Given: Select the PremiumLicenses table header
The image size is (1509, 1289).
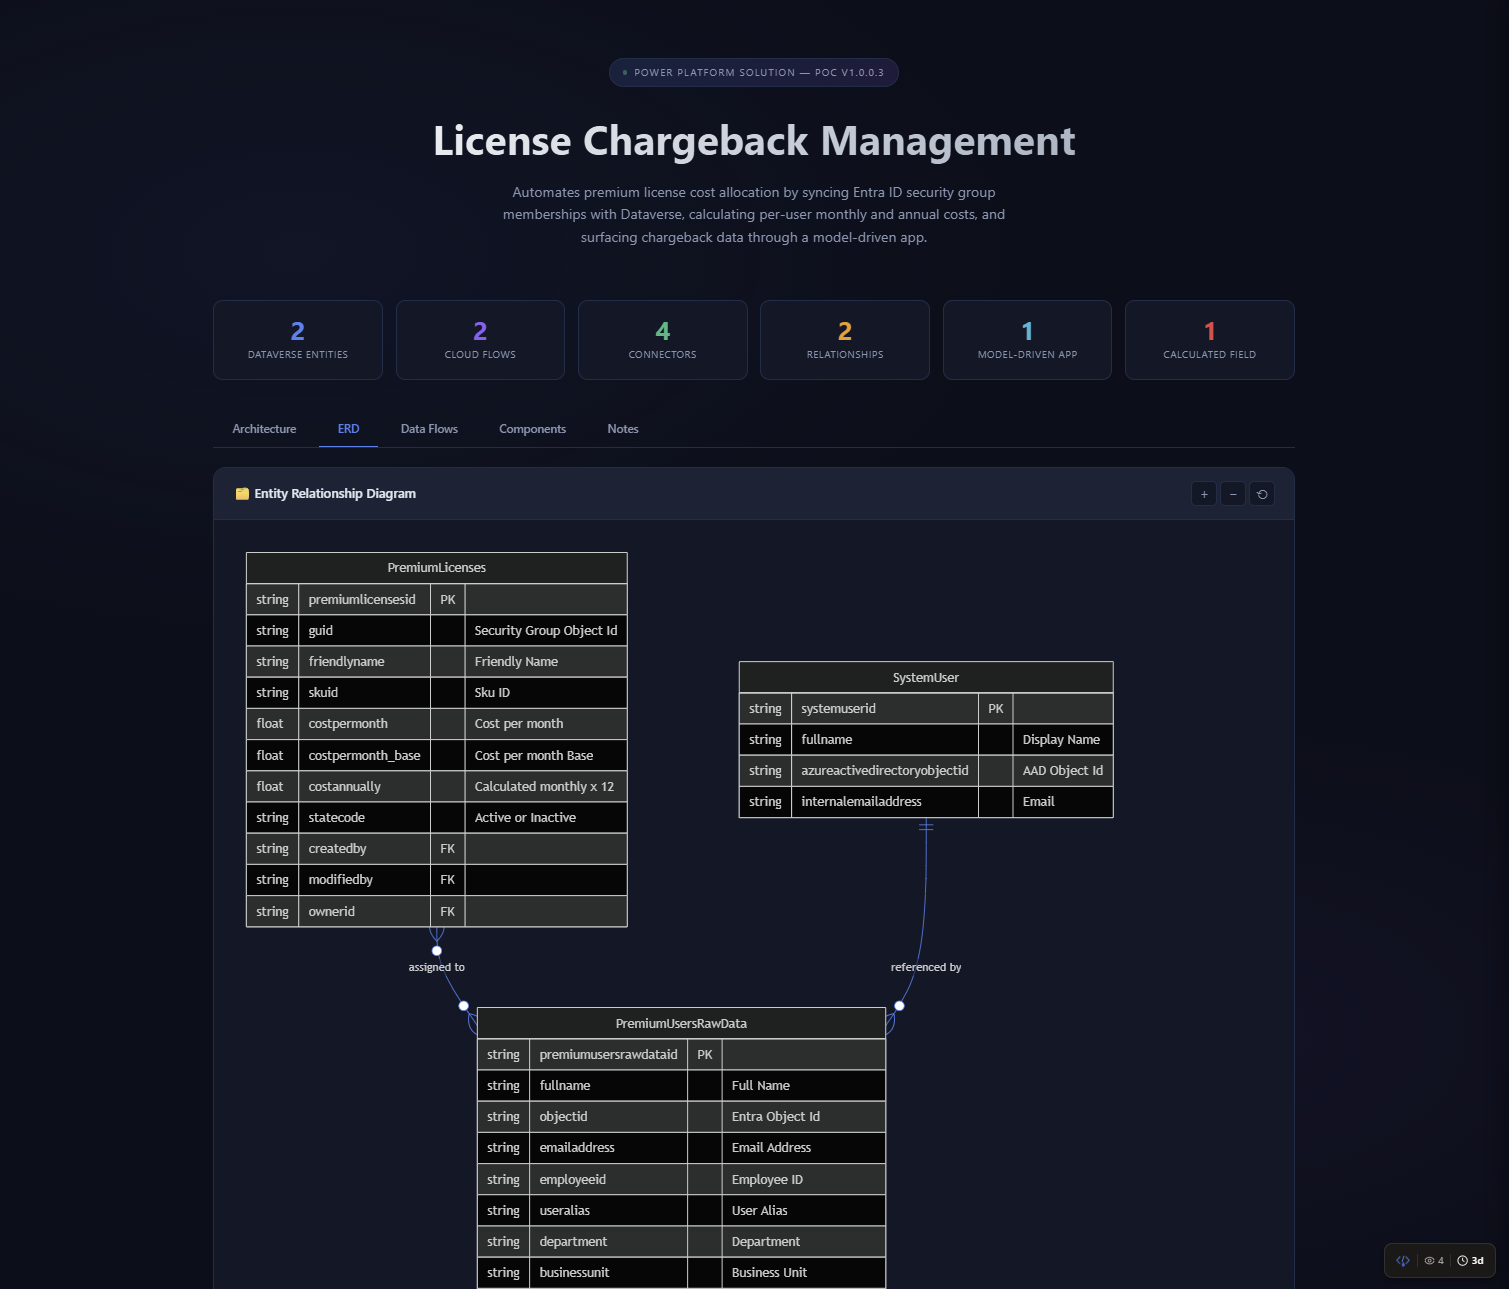Looking at the screenshot, I should 436,567.
